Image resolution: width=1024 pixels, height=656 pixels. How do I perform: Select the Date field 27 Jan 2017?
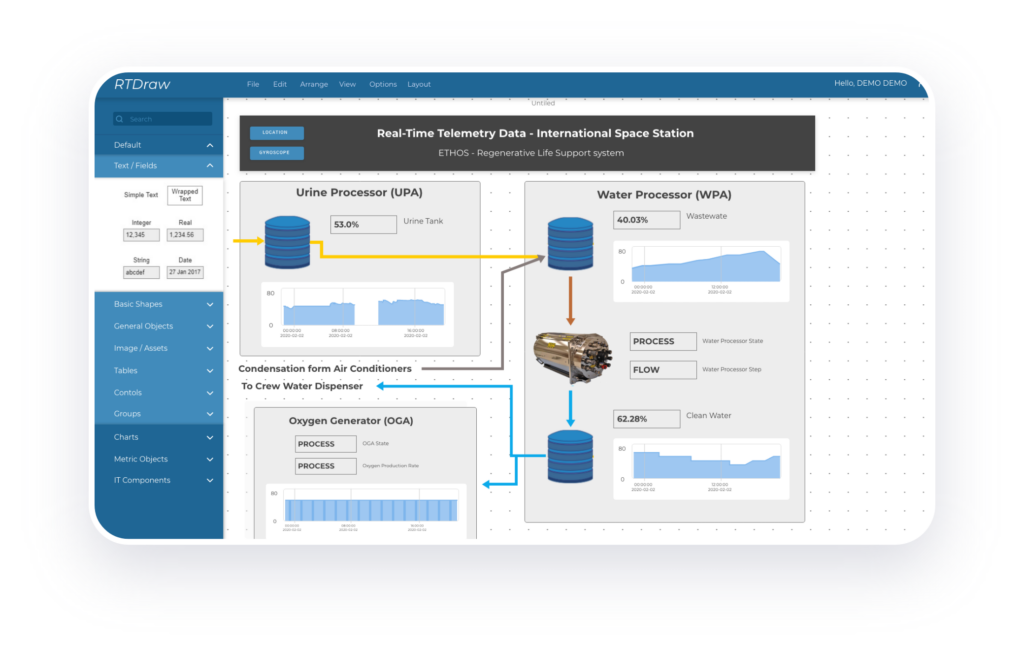click(185, 272)
